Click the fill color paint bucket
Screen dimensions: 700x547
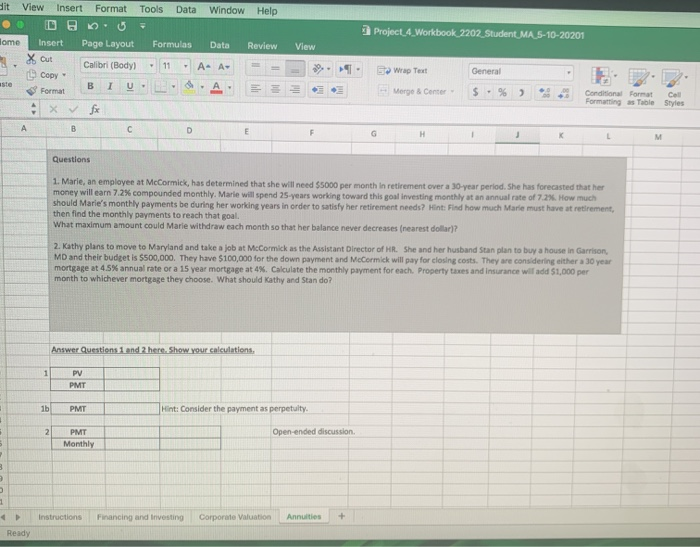(189, 86)
